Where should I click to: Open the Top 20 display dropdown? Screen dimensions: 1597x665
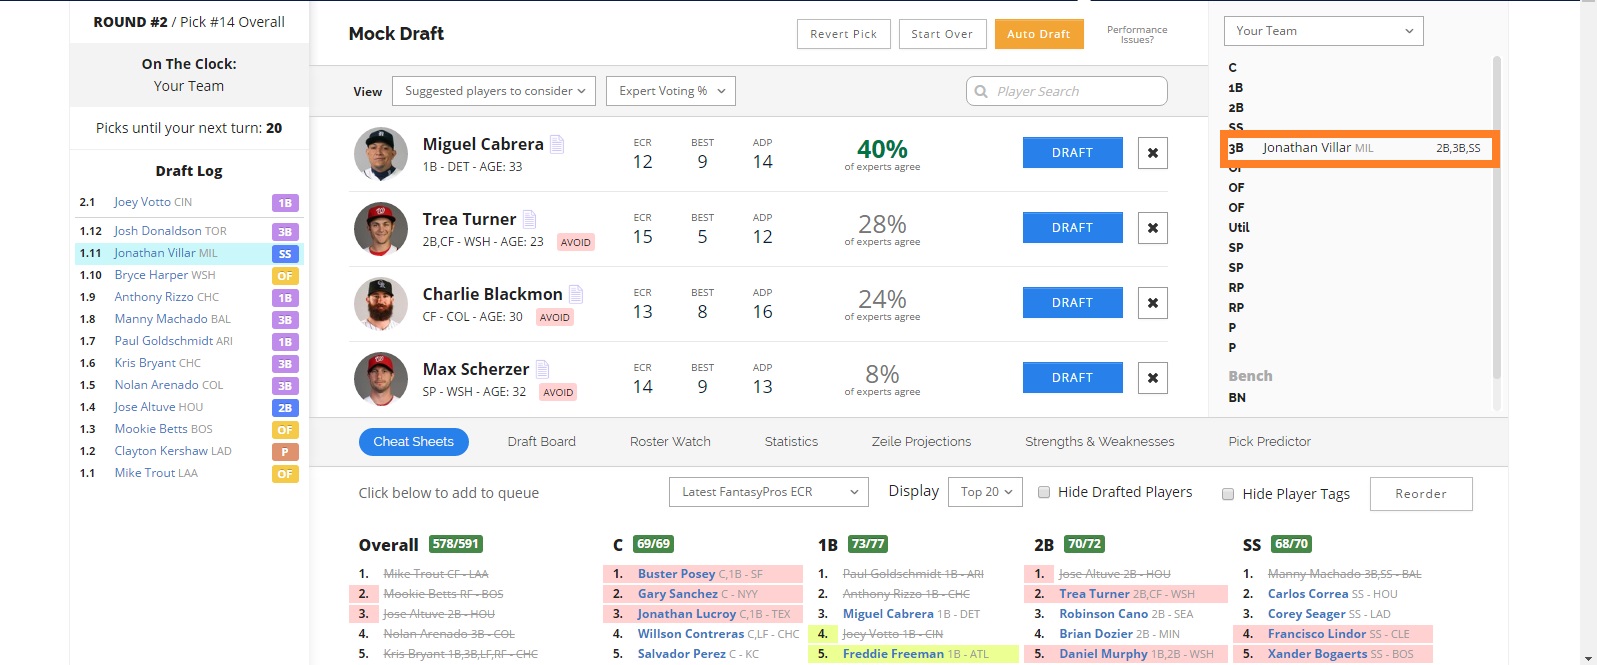point(986,492)
